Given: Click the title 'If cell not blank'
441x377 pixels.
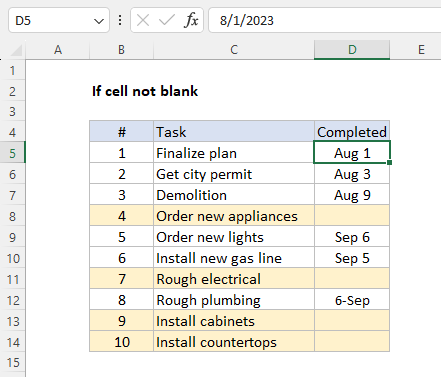Looking at the screenshot, I should tap(145, 91).
